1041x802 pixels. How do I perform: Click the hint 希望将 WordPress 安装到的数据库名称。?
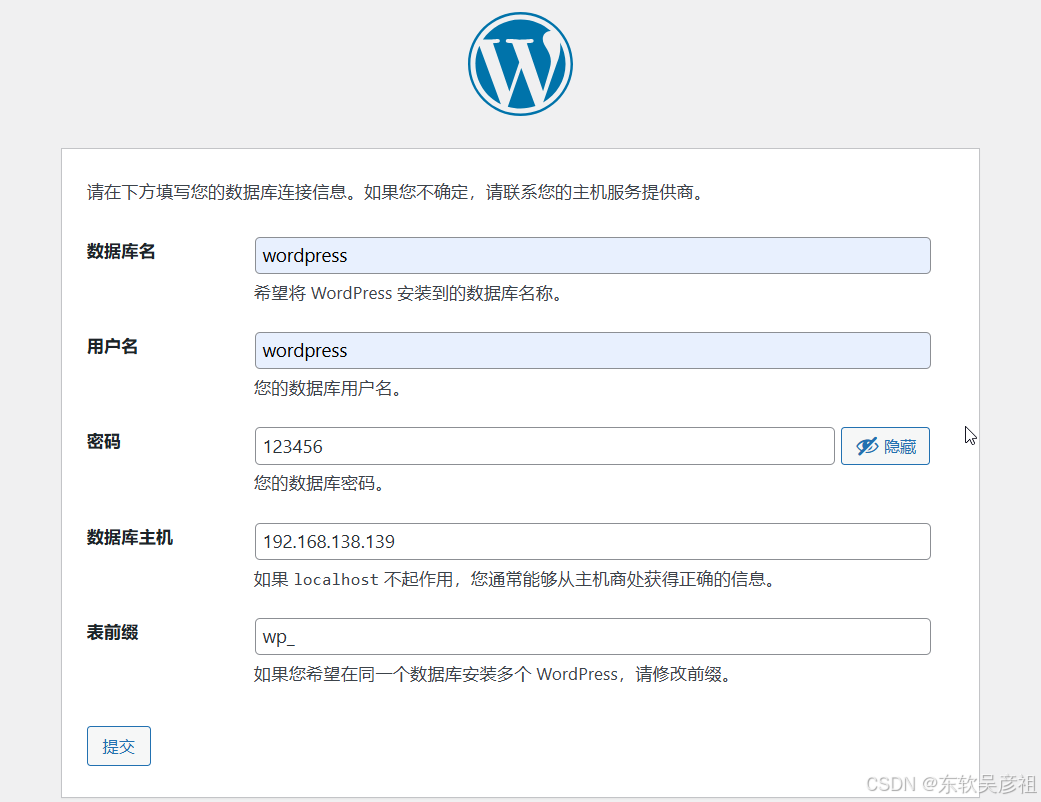[410, 293]
